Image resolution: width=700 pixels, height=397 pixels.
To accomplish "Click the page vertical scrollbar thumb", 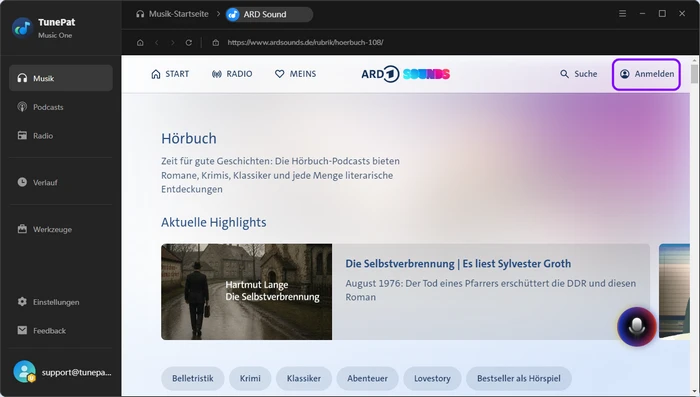I will [694, 74].
